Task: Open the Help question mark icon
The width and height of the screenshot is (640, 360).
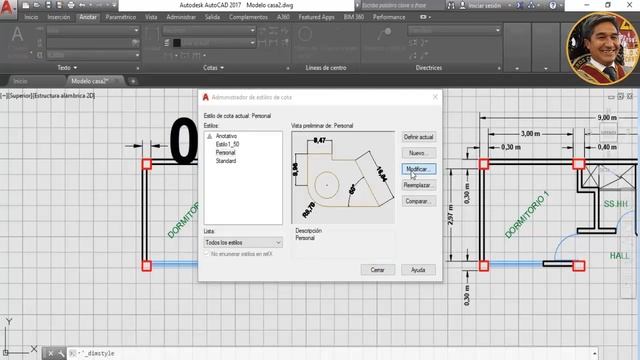Action: pyautogui.click(x=553, y=5)
